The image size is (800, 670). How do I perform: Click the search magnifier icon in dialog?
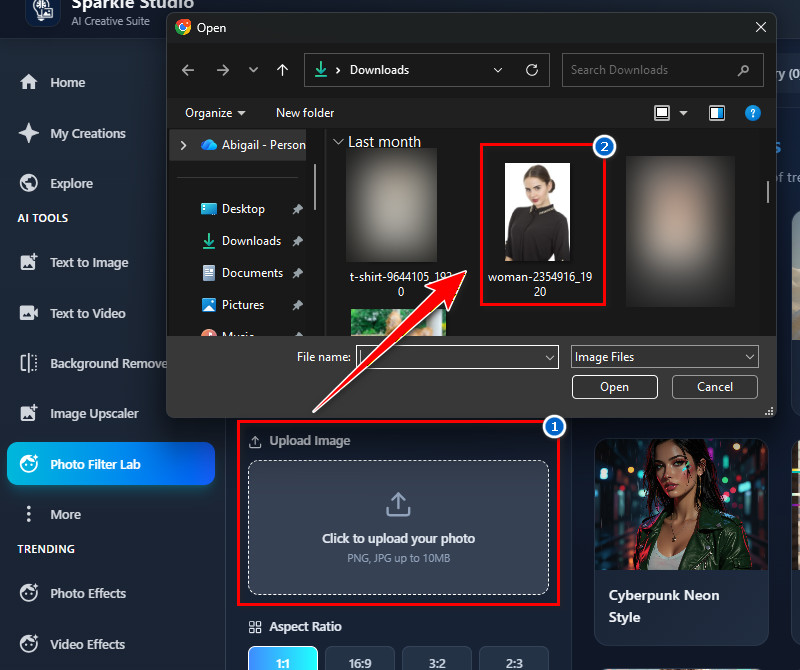pos(743,70)
